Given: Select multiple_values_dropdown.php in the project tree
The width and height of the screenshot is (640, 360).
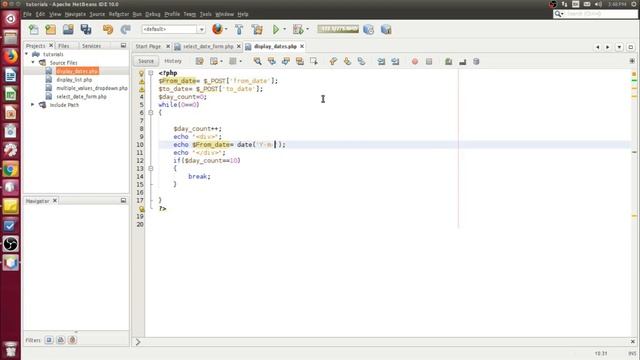Looking at the screenshot, I should coord(92,88).
